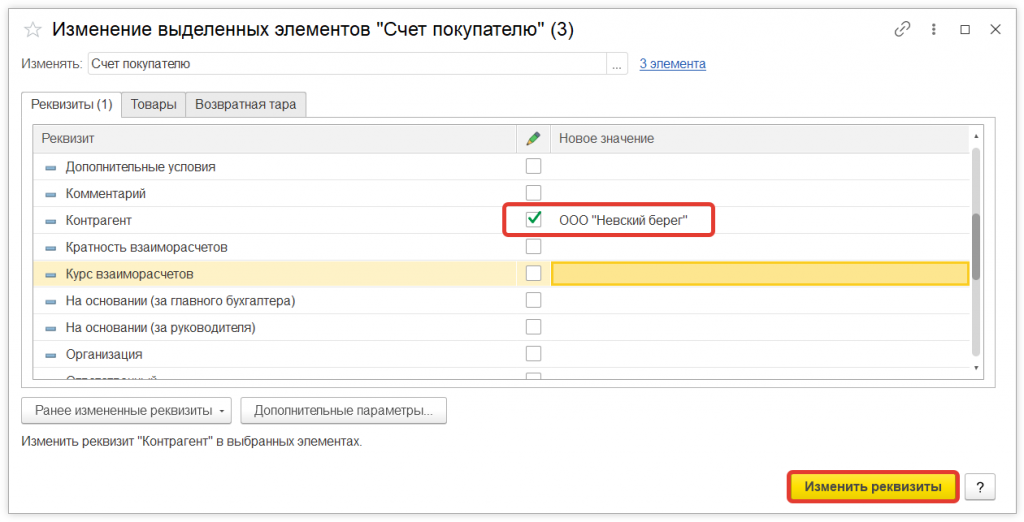Image resolution: width=1024 pixels, height=522 pixels.
Task: Uncheck the Контрагент checkbox
Action: click(534, 219)
